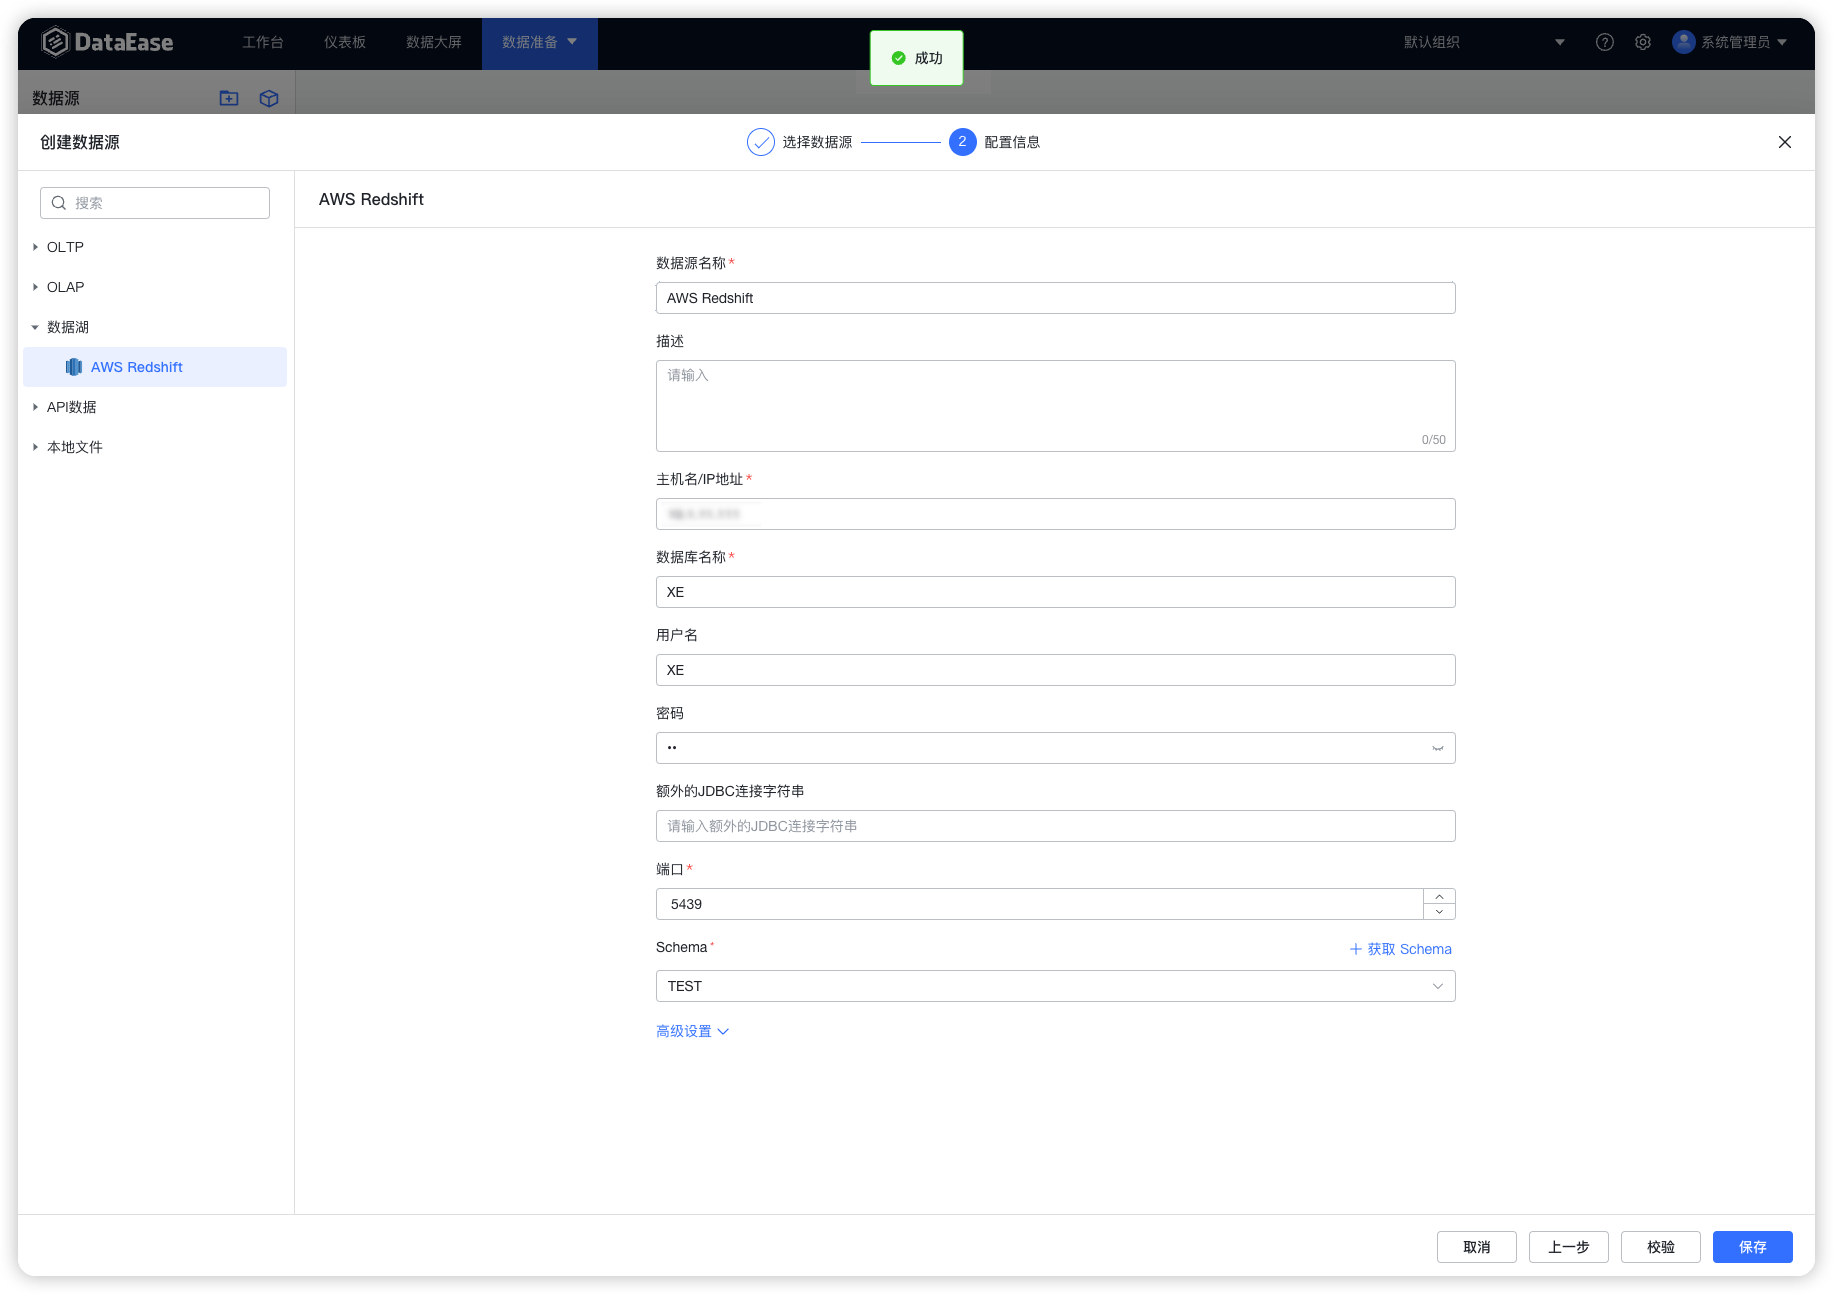
Task: Click the 密码 input field
Action: pos(1055,748)
